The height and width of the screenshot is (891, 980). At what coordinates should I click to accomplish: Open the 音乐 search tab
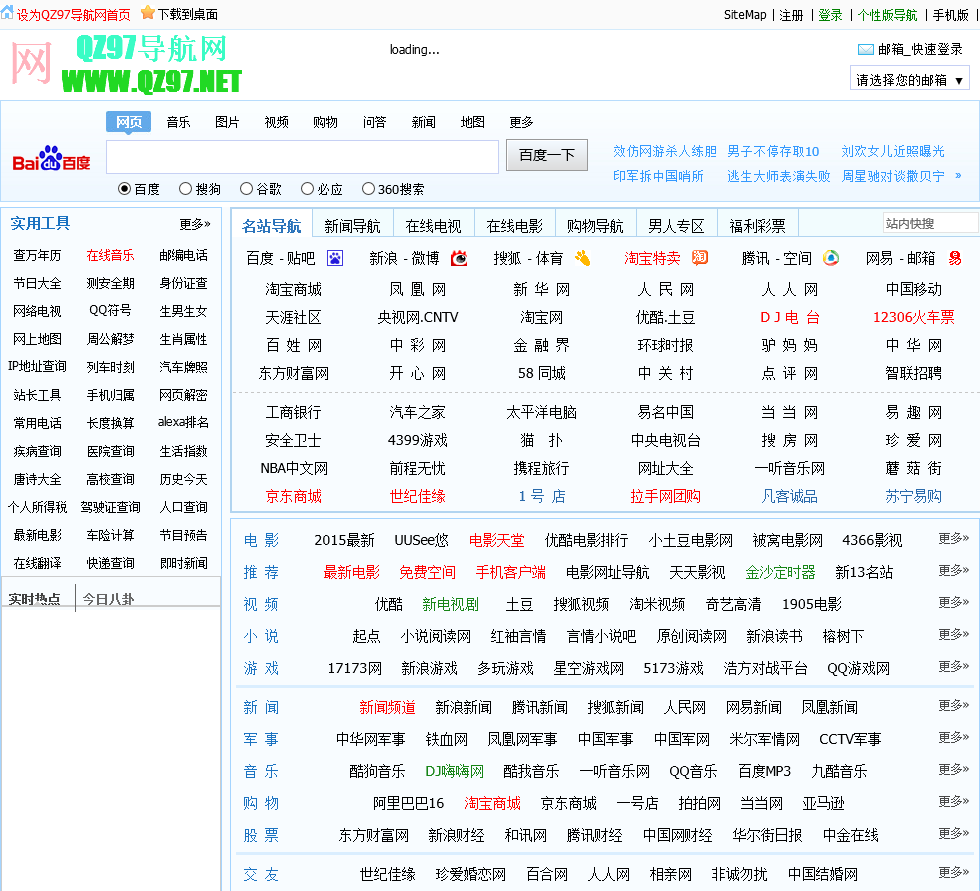(x=178, y=122)
